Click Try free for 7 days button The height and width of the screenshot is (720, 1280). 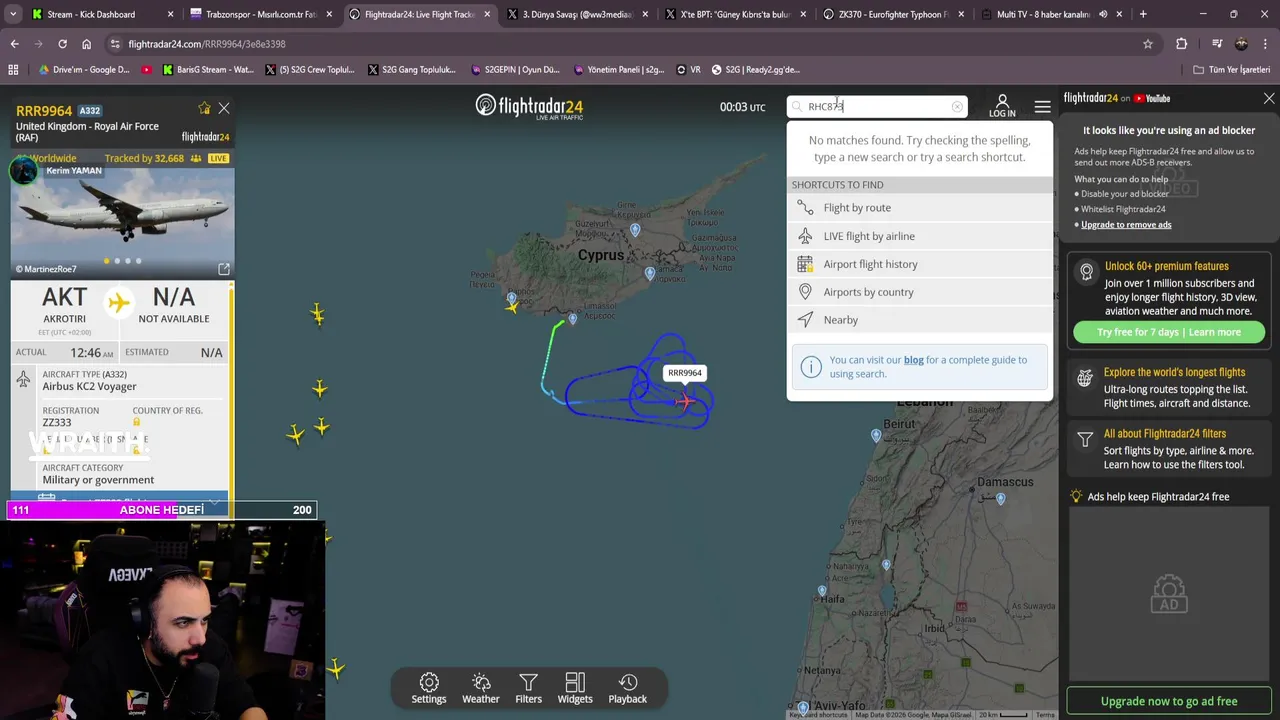[1168, 332]
